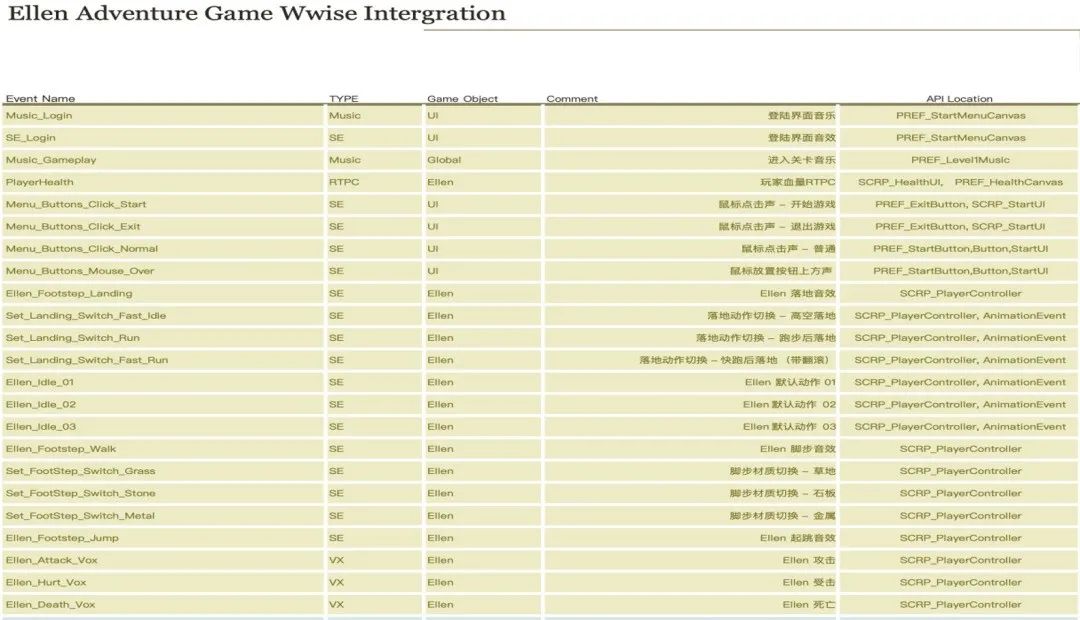This screenshot has height=620, width=1080.
Task: Click the API location in the Ellen_Idle_01 row
Action: [x=960, y=382]
